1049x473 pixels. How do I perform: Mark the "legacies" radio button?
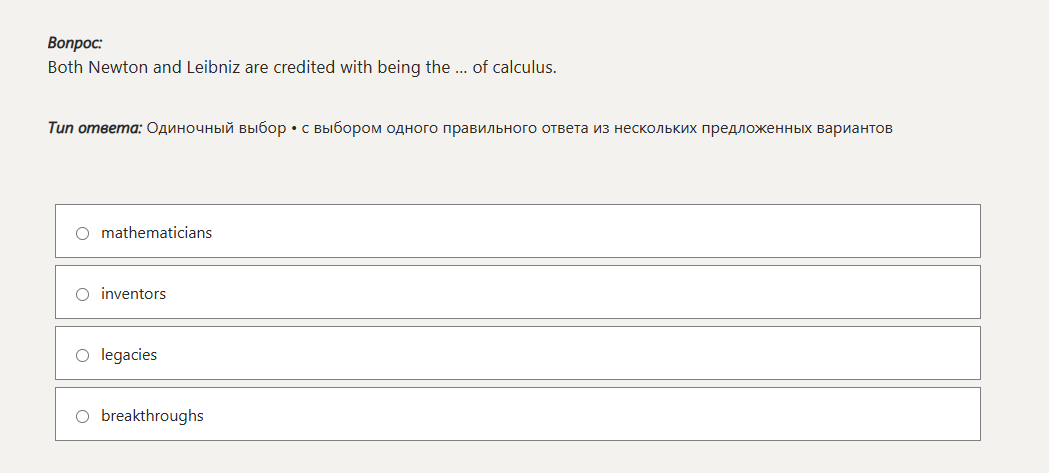pyautogui.click(x=82, y=355)
